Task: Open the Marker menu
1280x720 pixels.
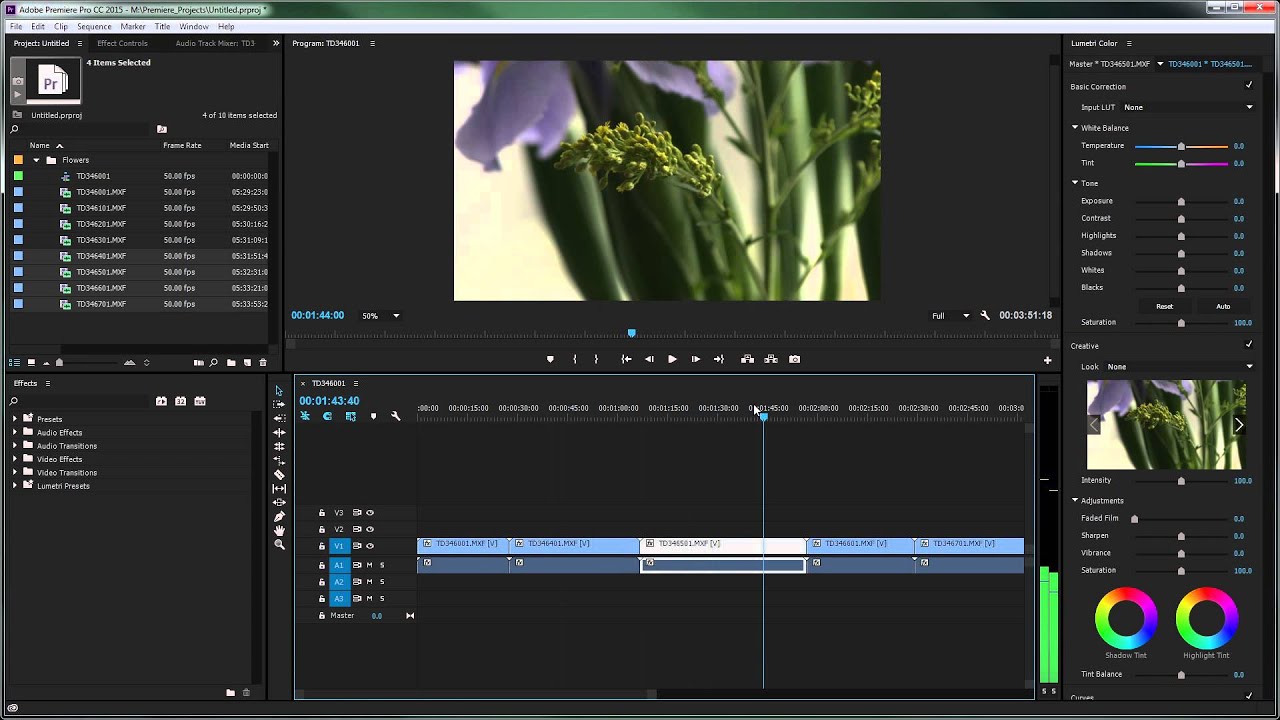Action: 133,26
